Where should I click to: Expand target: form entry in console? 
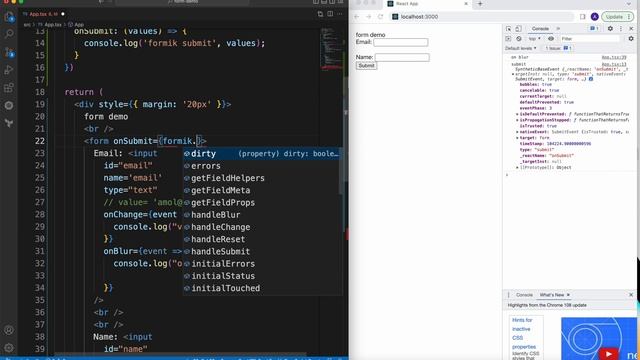tap(518, 138)
